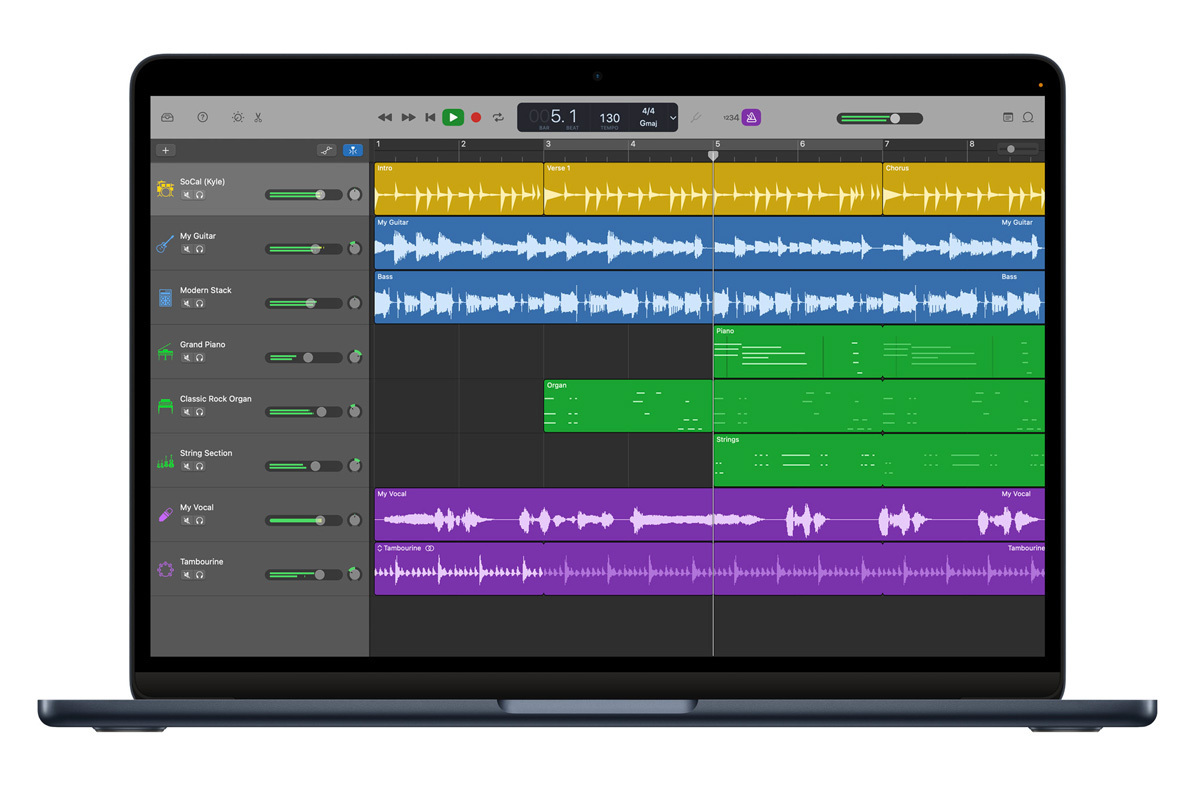
Task: Open the Library panel icon
Action: pyautogui.click(x=167, y=117)
